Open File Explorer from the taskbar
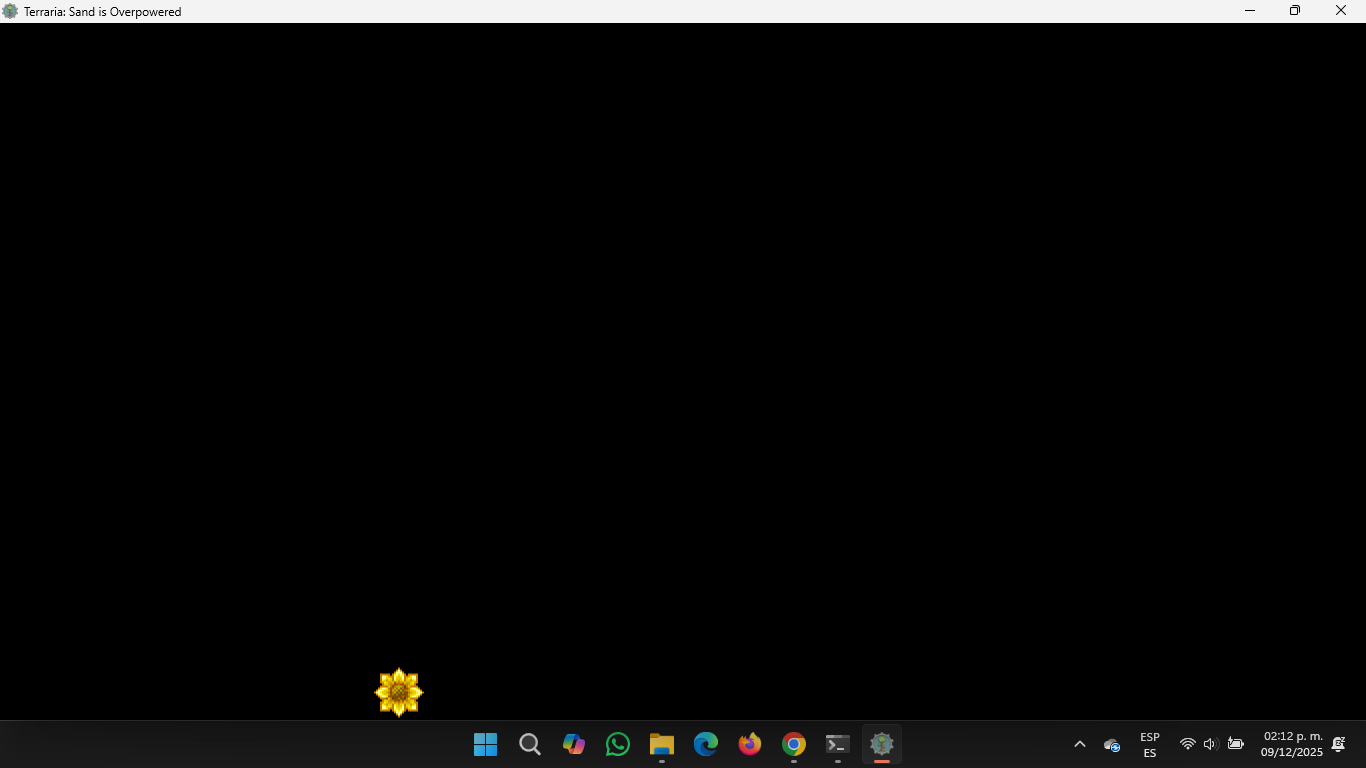 [661, 744]
